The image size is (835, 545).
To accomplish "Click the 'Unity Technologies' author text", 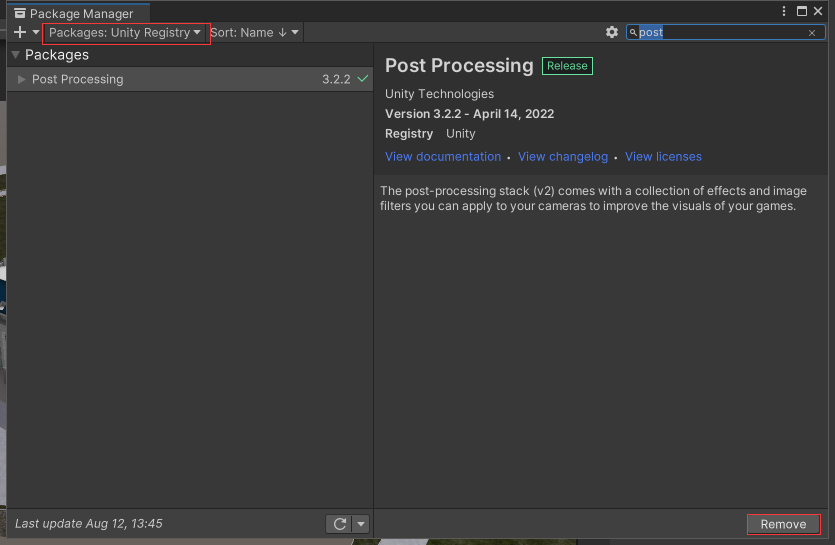I will coord(439,94).
